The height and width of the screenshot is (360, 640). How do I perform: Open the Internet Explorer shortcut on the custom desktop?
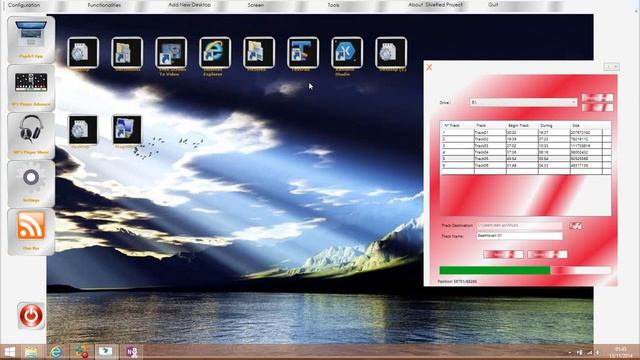pos(215,52)
